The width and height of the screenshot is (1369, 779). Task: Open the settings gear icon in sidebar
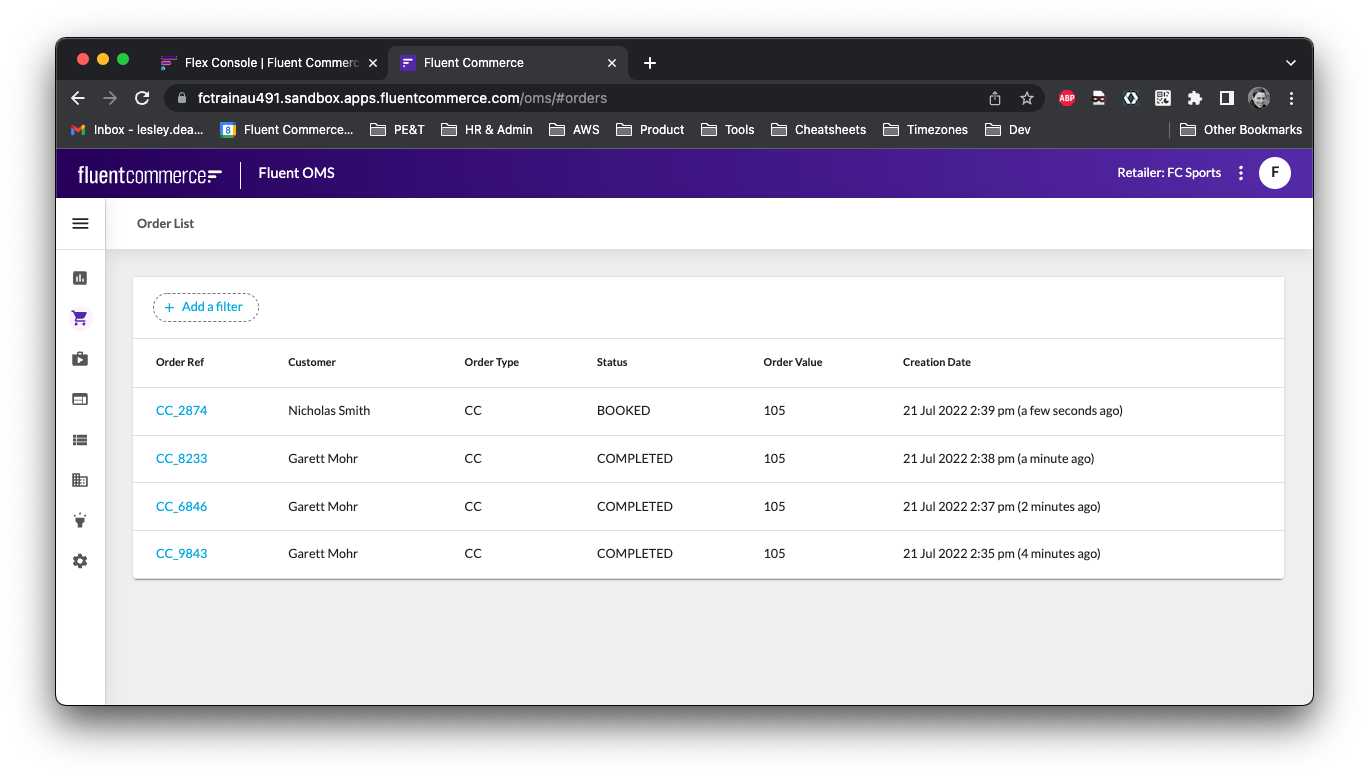80,561
